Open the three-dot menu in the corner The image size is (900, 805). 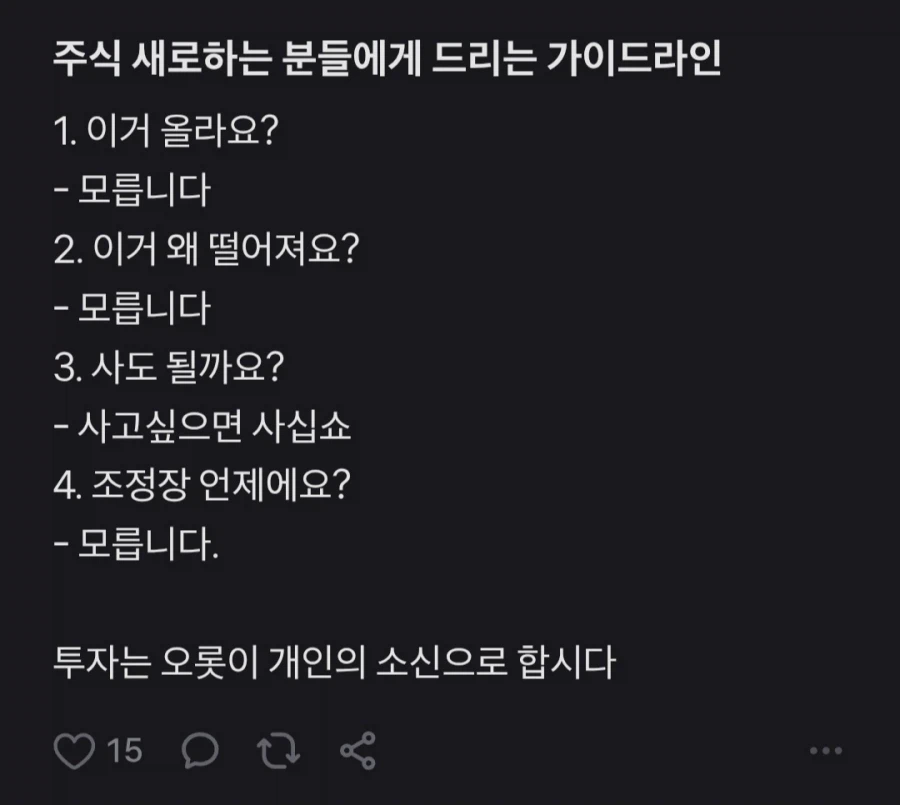click(823, 748)
